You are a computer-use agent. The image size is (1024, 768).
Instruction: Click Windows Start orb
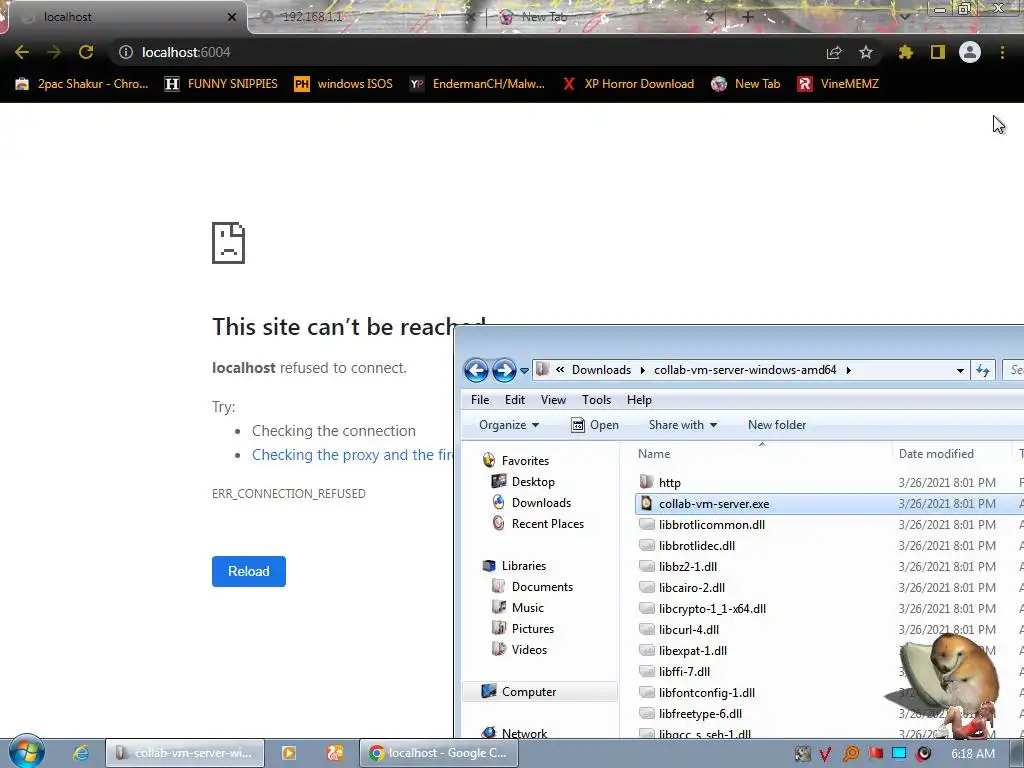click(x=26, y=752)
